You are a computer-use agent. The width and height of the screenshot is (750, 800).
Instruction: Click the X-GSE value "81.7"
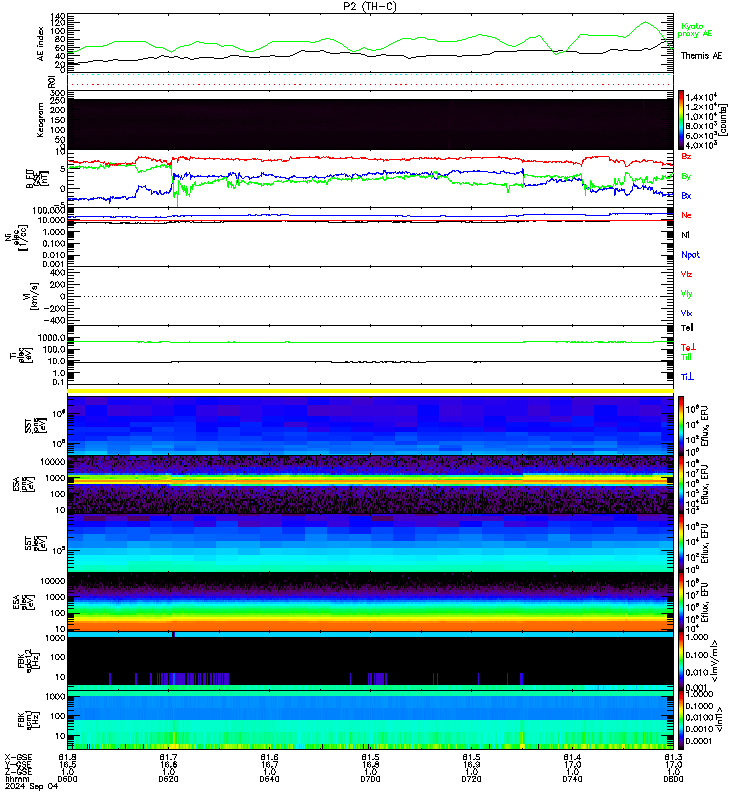(168, 757)
